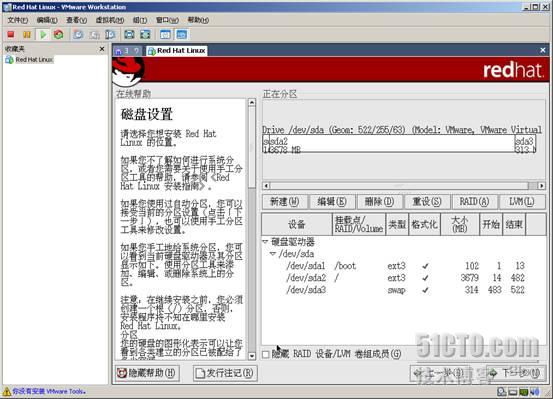
Task: Click the red Power Off toolbar icon
Action: tap(11, 34)
